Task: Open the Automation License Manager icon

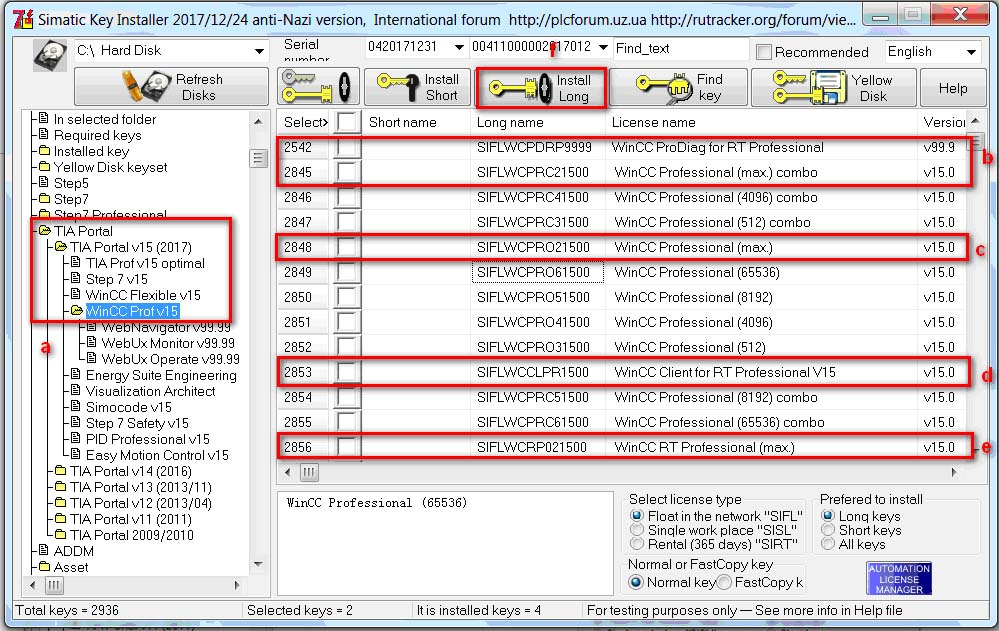Action: [x=899, y=579]
